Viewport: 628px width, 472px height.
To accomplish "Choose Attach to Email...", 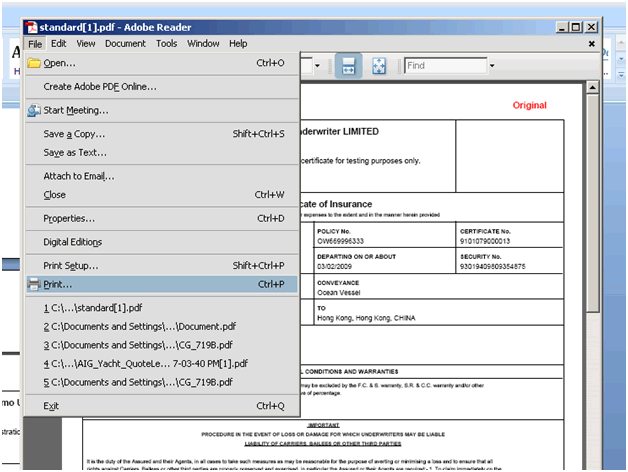I will (162, 176).
